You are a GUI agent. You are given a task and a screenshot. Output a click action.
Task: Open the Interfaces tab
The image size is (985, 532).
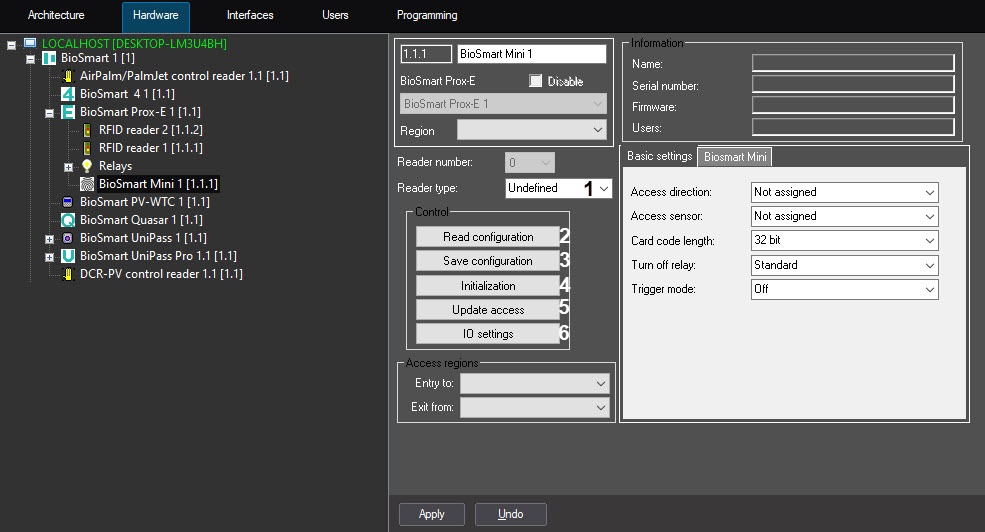250,16
